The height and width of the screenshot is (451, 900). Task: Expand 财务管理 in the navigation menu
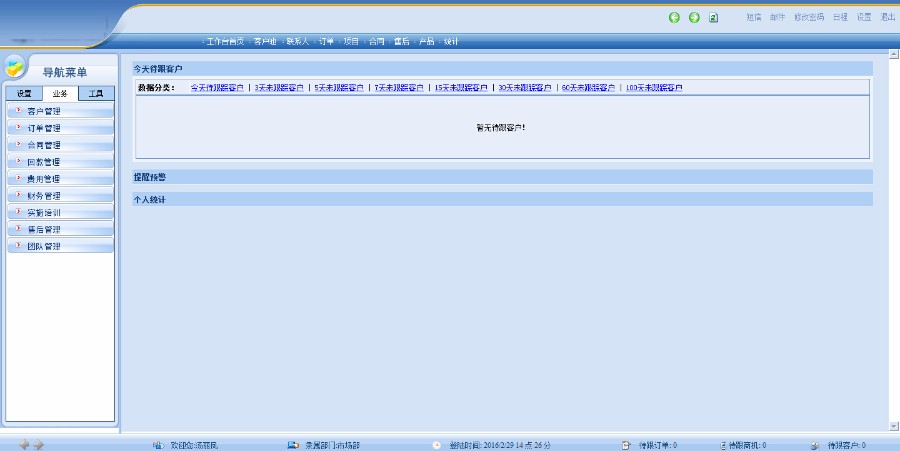pos(60,196)
